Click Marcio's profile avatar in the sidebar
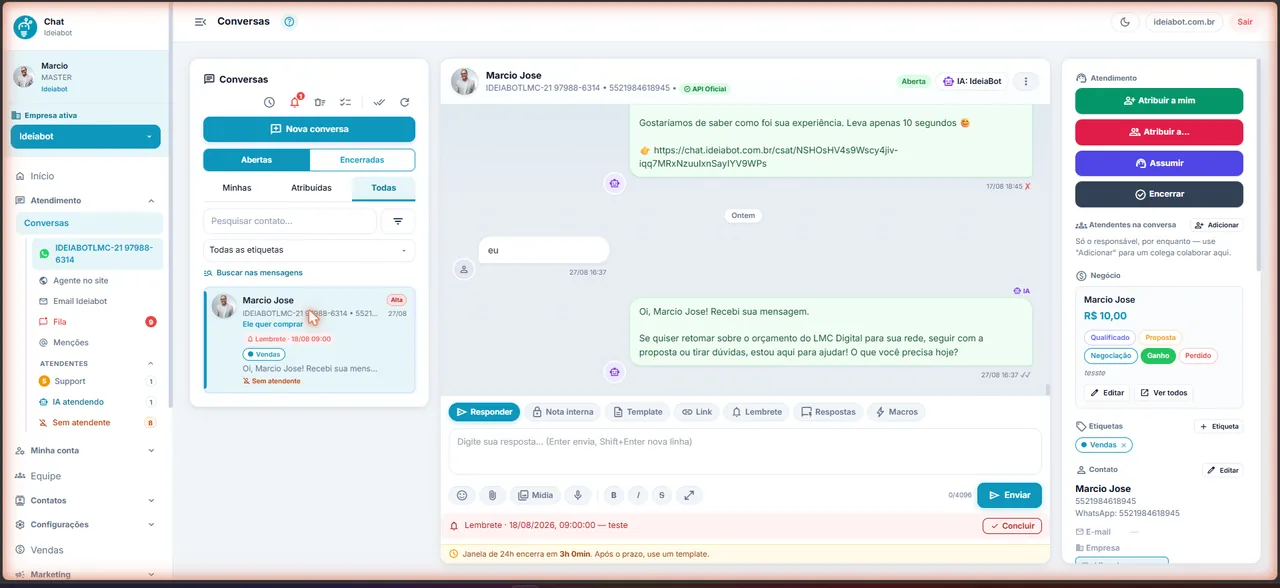 pos(24,77)
